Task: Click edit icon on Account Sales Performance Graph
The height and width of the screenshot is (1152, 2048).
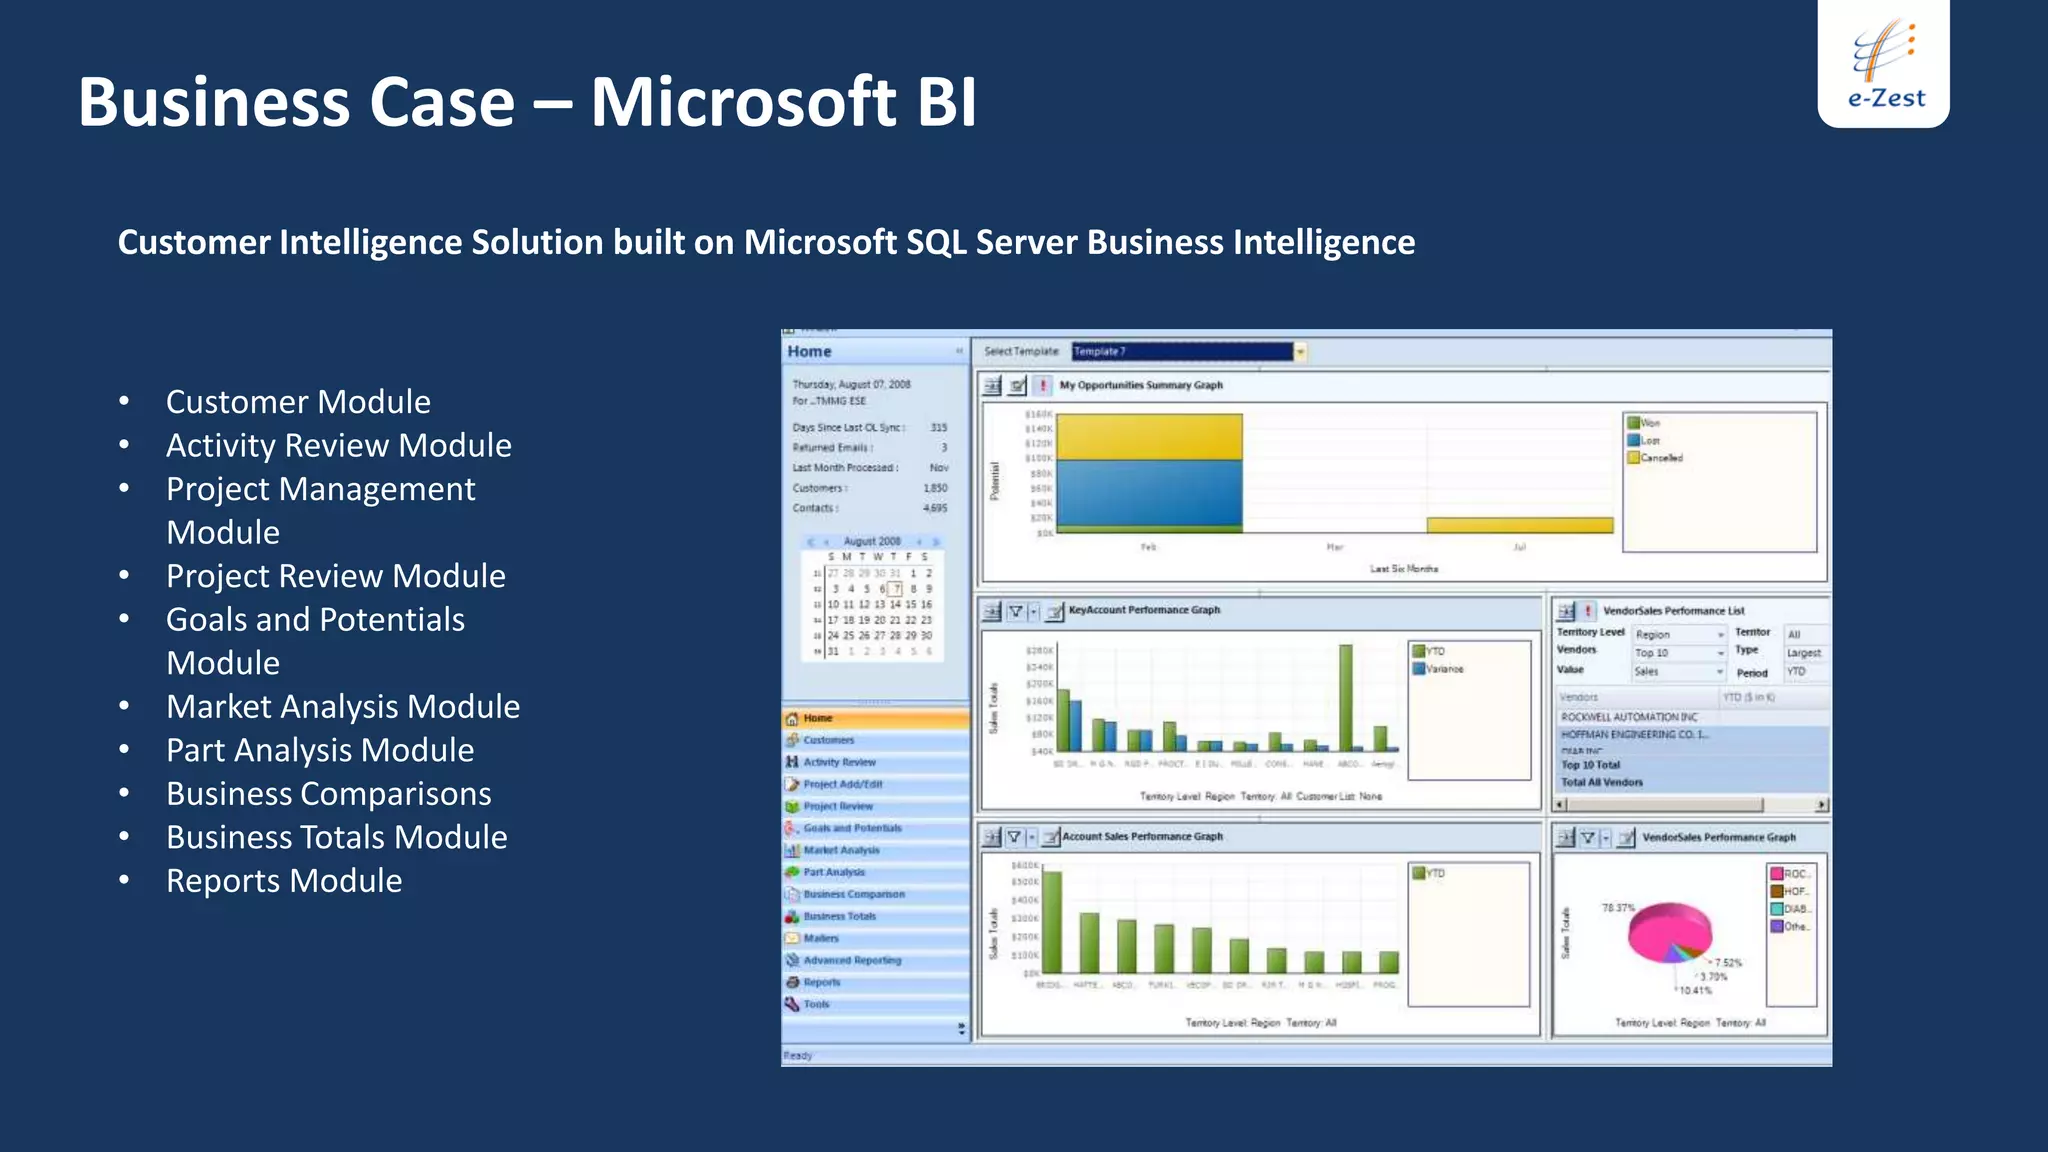Action: [x=1051, y=837]
